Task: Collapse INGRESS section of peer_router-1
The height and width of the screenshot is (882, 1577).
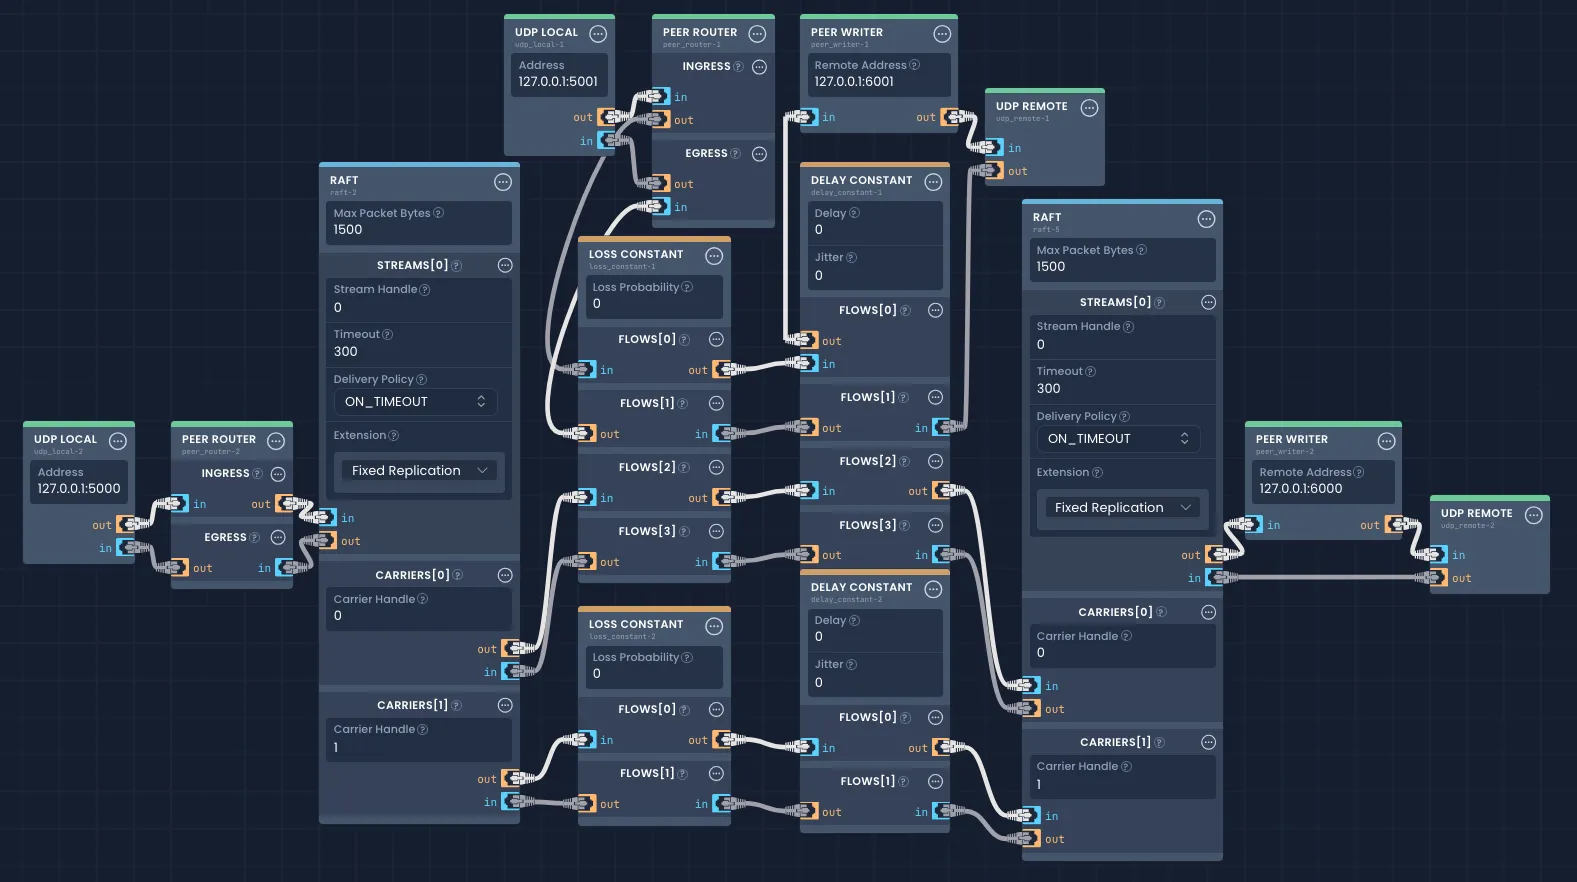Action: [759, 67]
